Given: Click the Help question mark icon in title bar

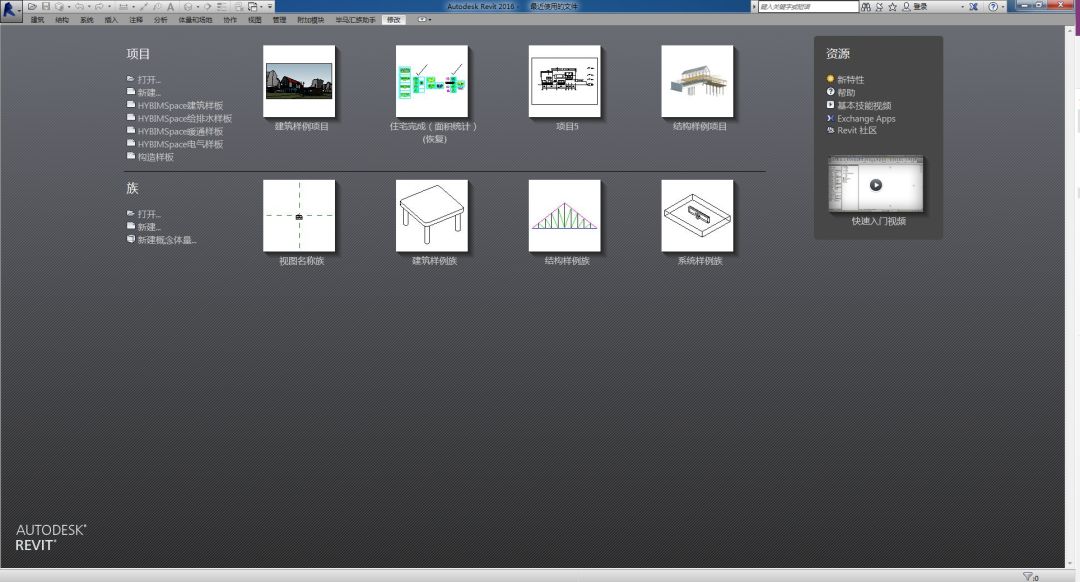Looking at the screenshot, I should pyautogui.click(x=993, y=6).
